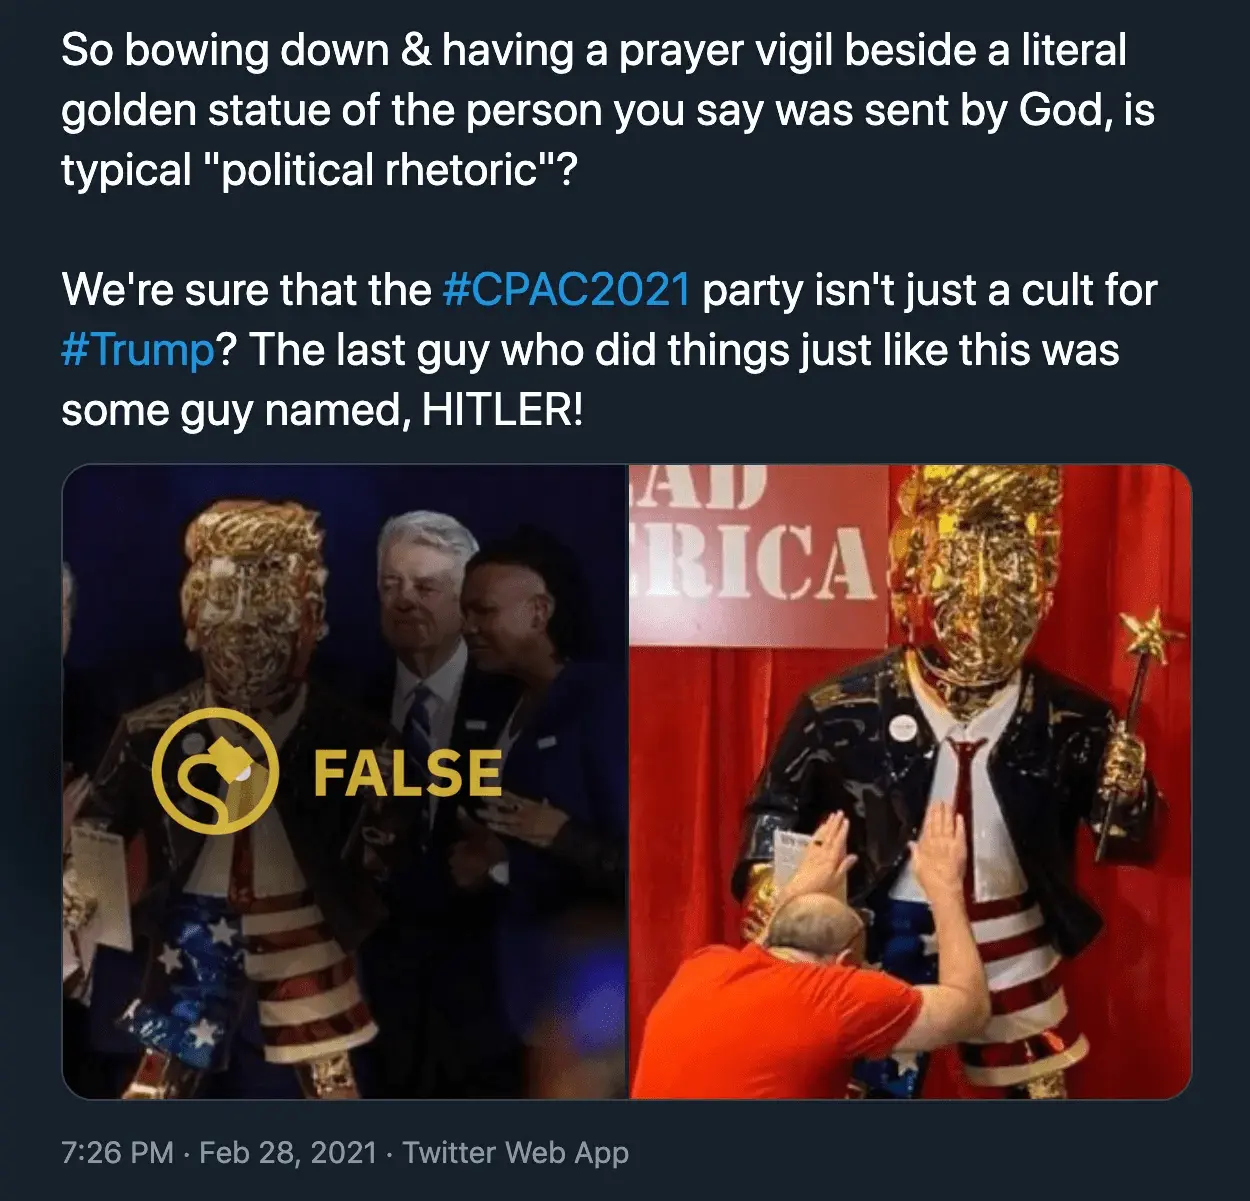Open the #CPAC2021 hashtag
This screenshot has height=1201, width=1250.
pos(566,290)
